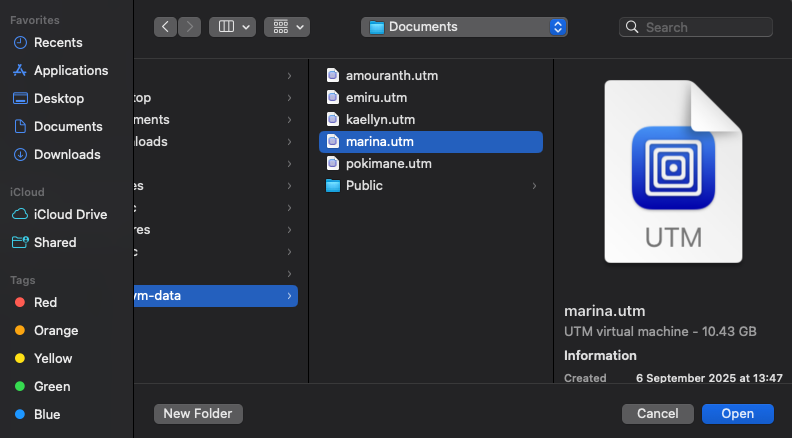Open the Documents location popup menu
This screenshot has height=438, width=792.
pos(464,27)
